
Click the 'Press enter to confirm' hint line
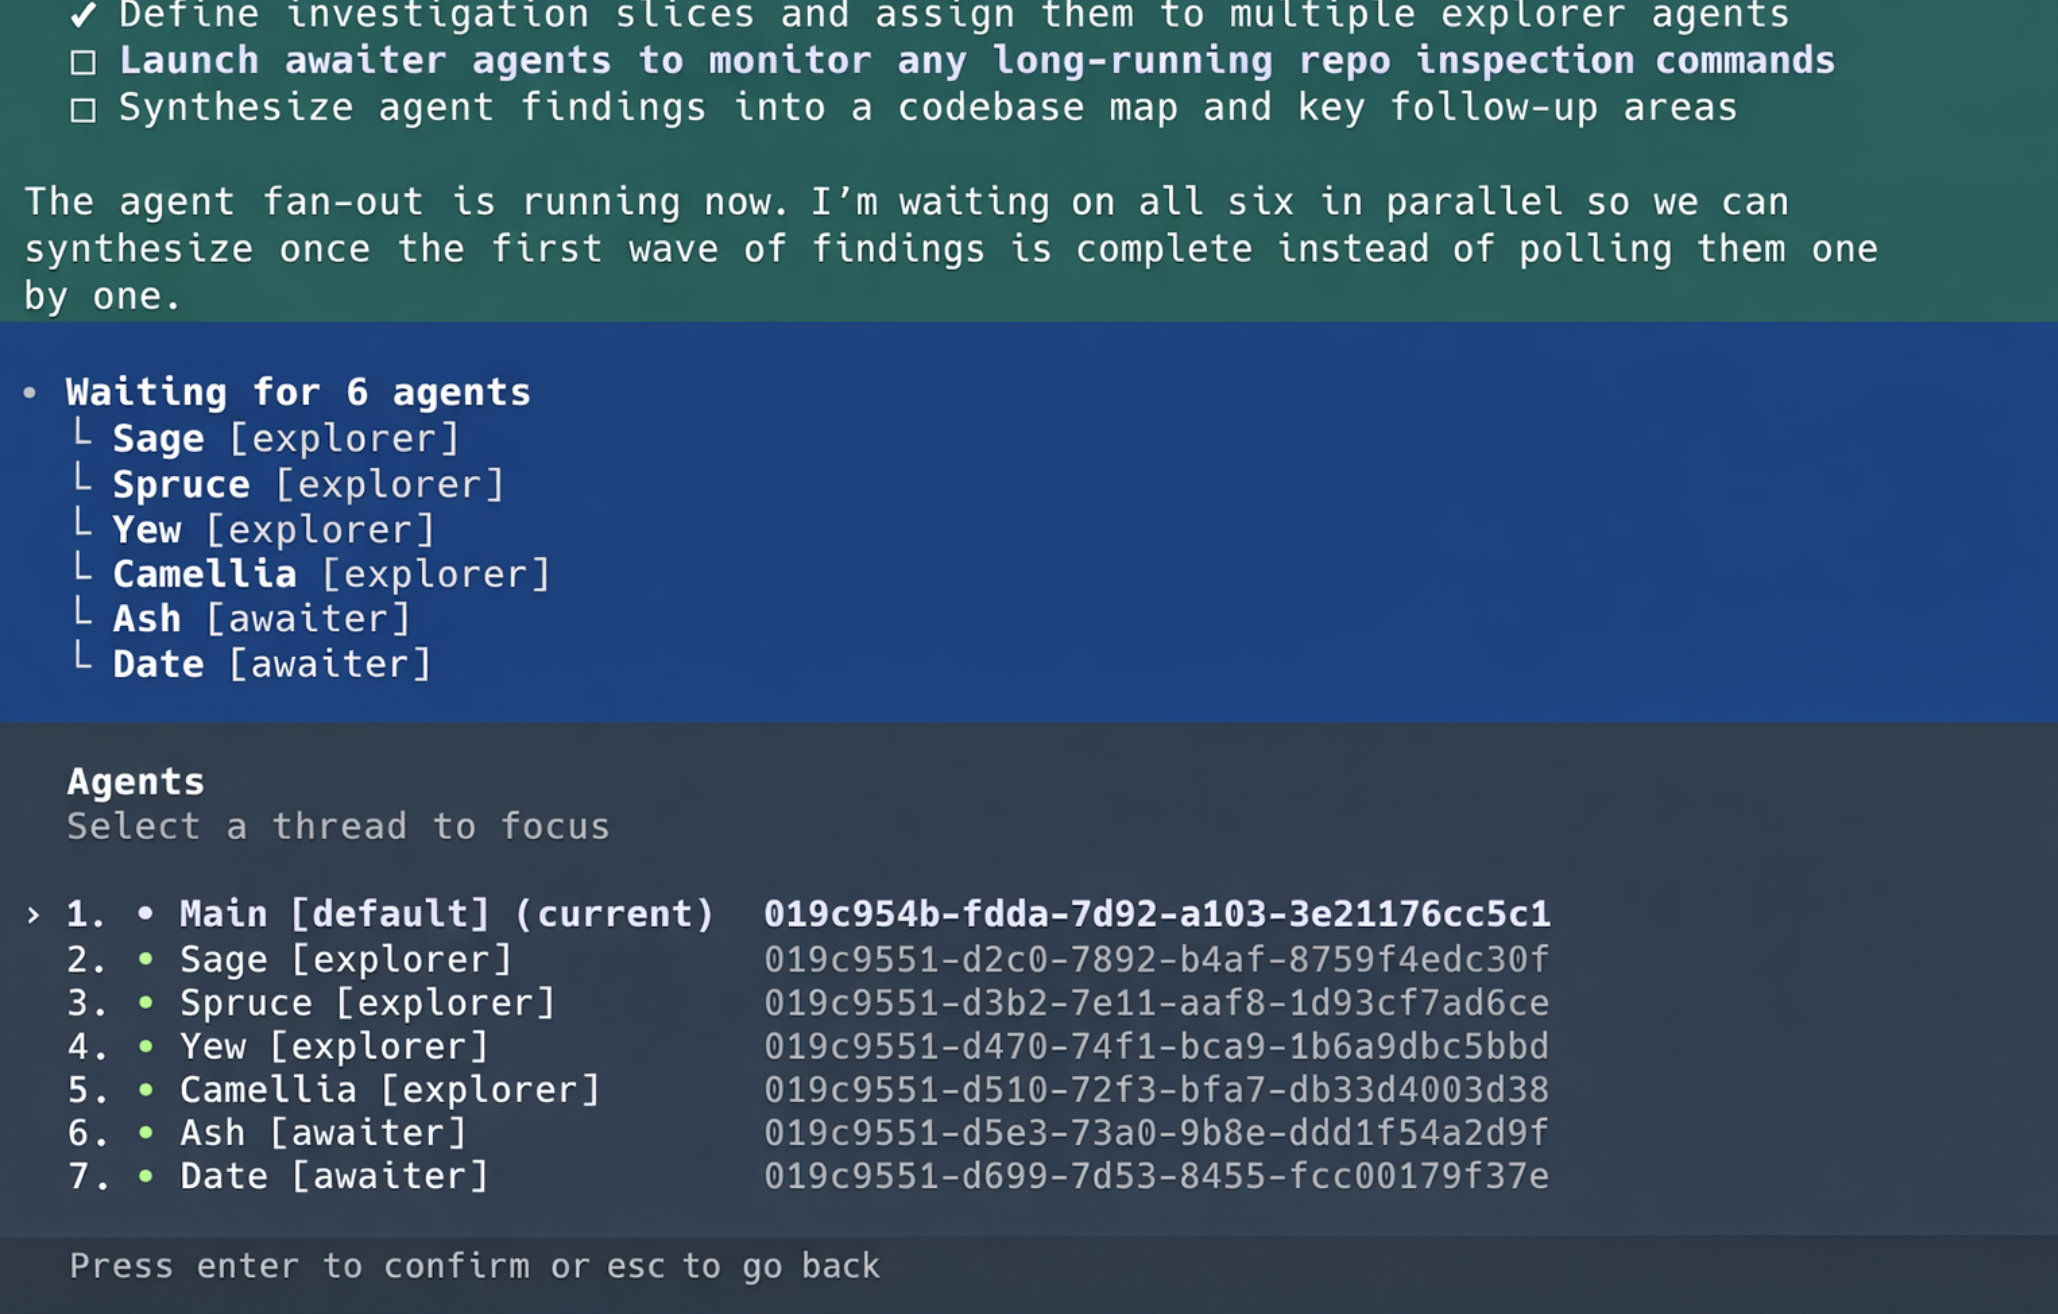474,1266
